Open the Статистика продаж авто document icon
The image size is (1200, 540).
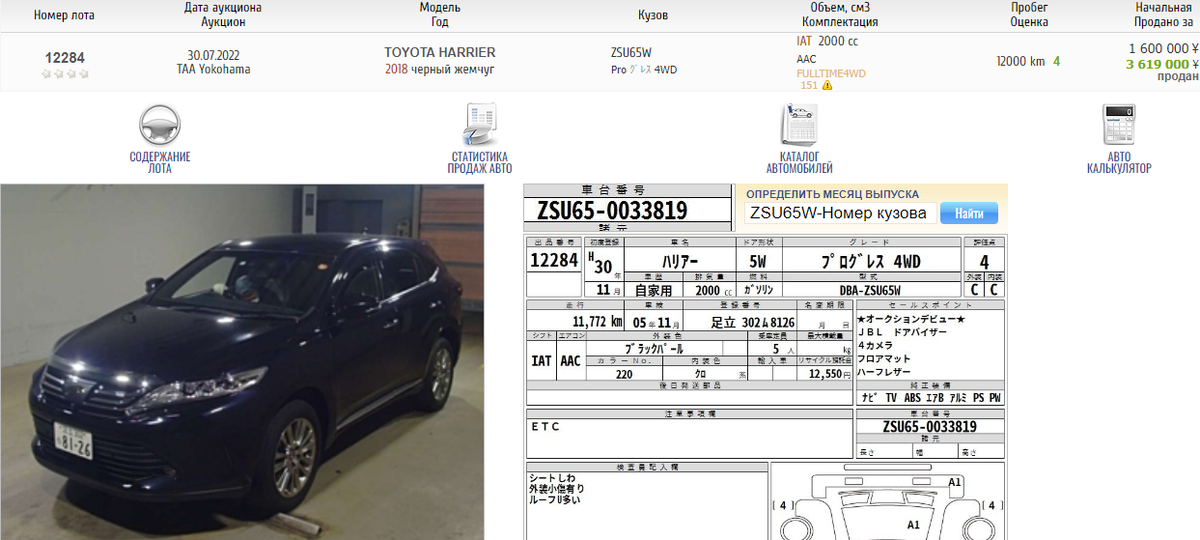(x=480, y=126)
